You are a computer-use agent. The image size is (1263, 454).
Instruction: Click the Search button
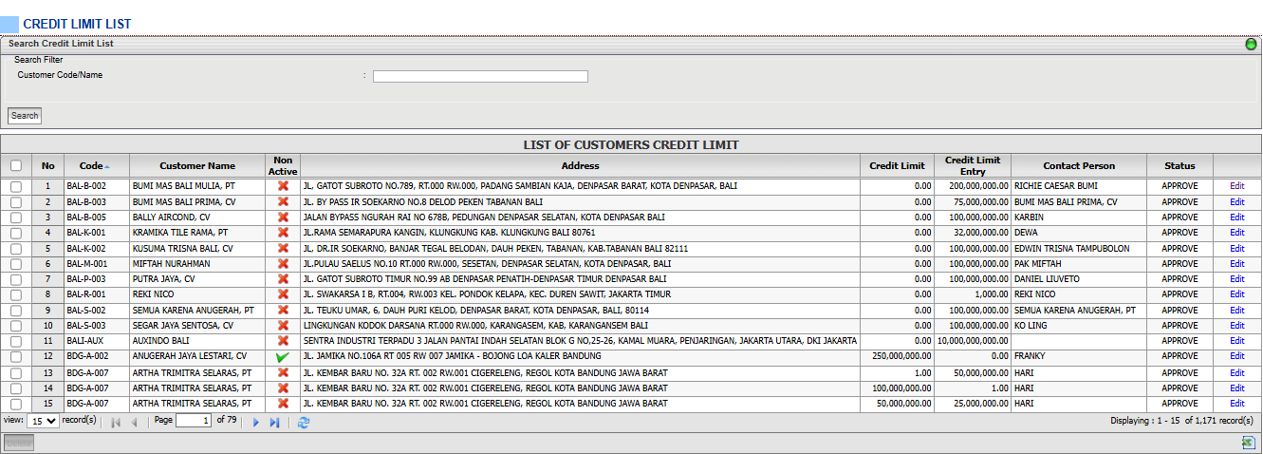(x=25, y=116)
